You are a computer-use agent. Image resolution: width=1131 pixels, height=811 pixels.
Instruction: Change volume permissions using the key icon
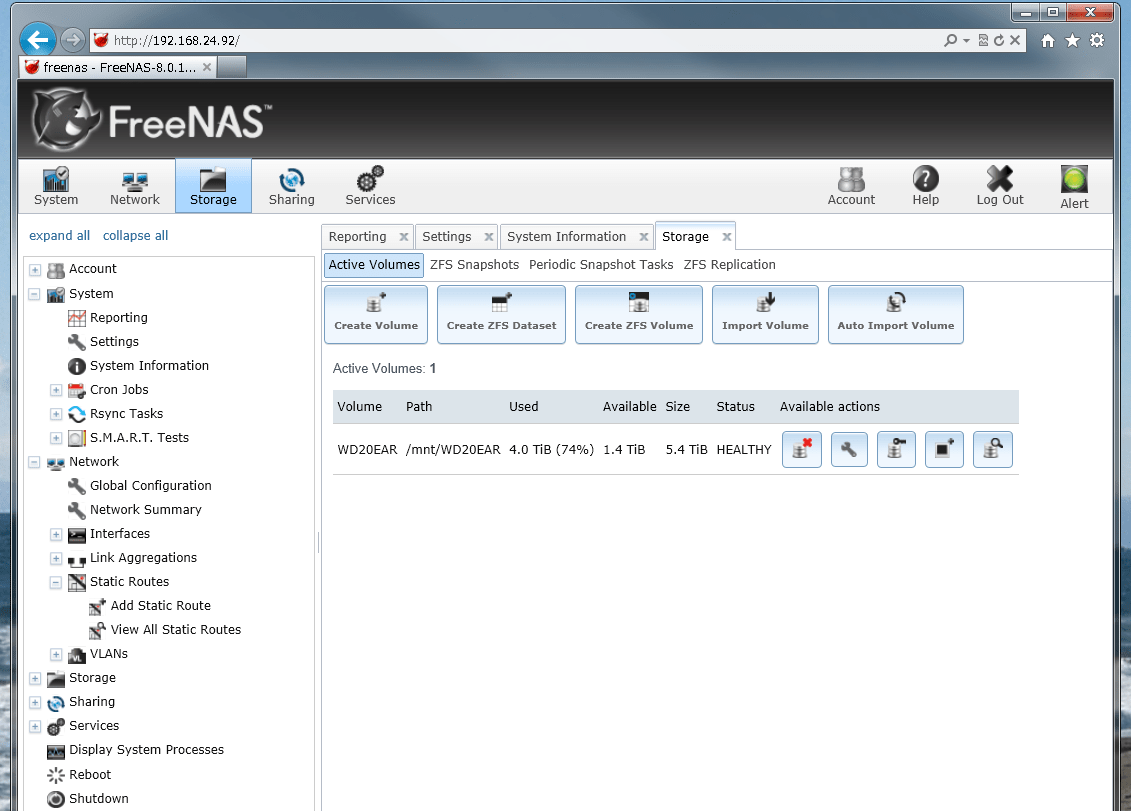896,449
